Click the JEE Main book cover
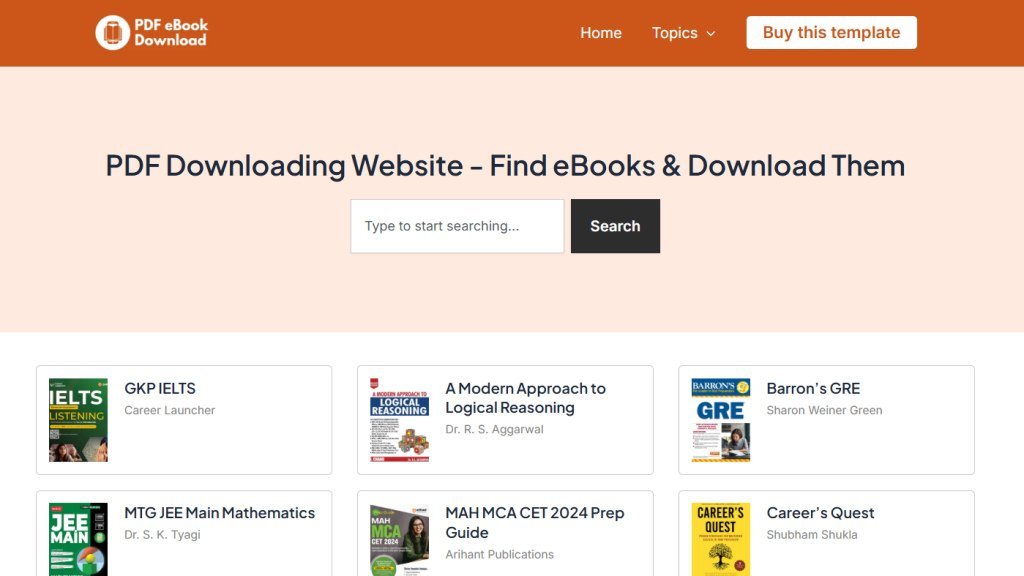Screen dimensions: 1024x576 click(78, 540)
